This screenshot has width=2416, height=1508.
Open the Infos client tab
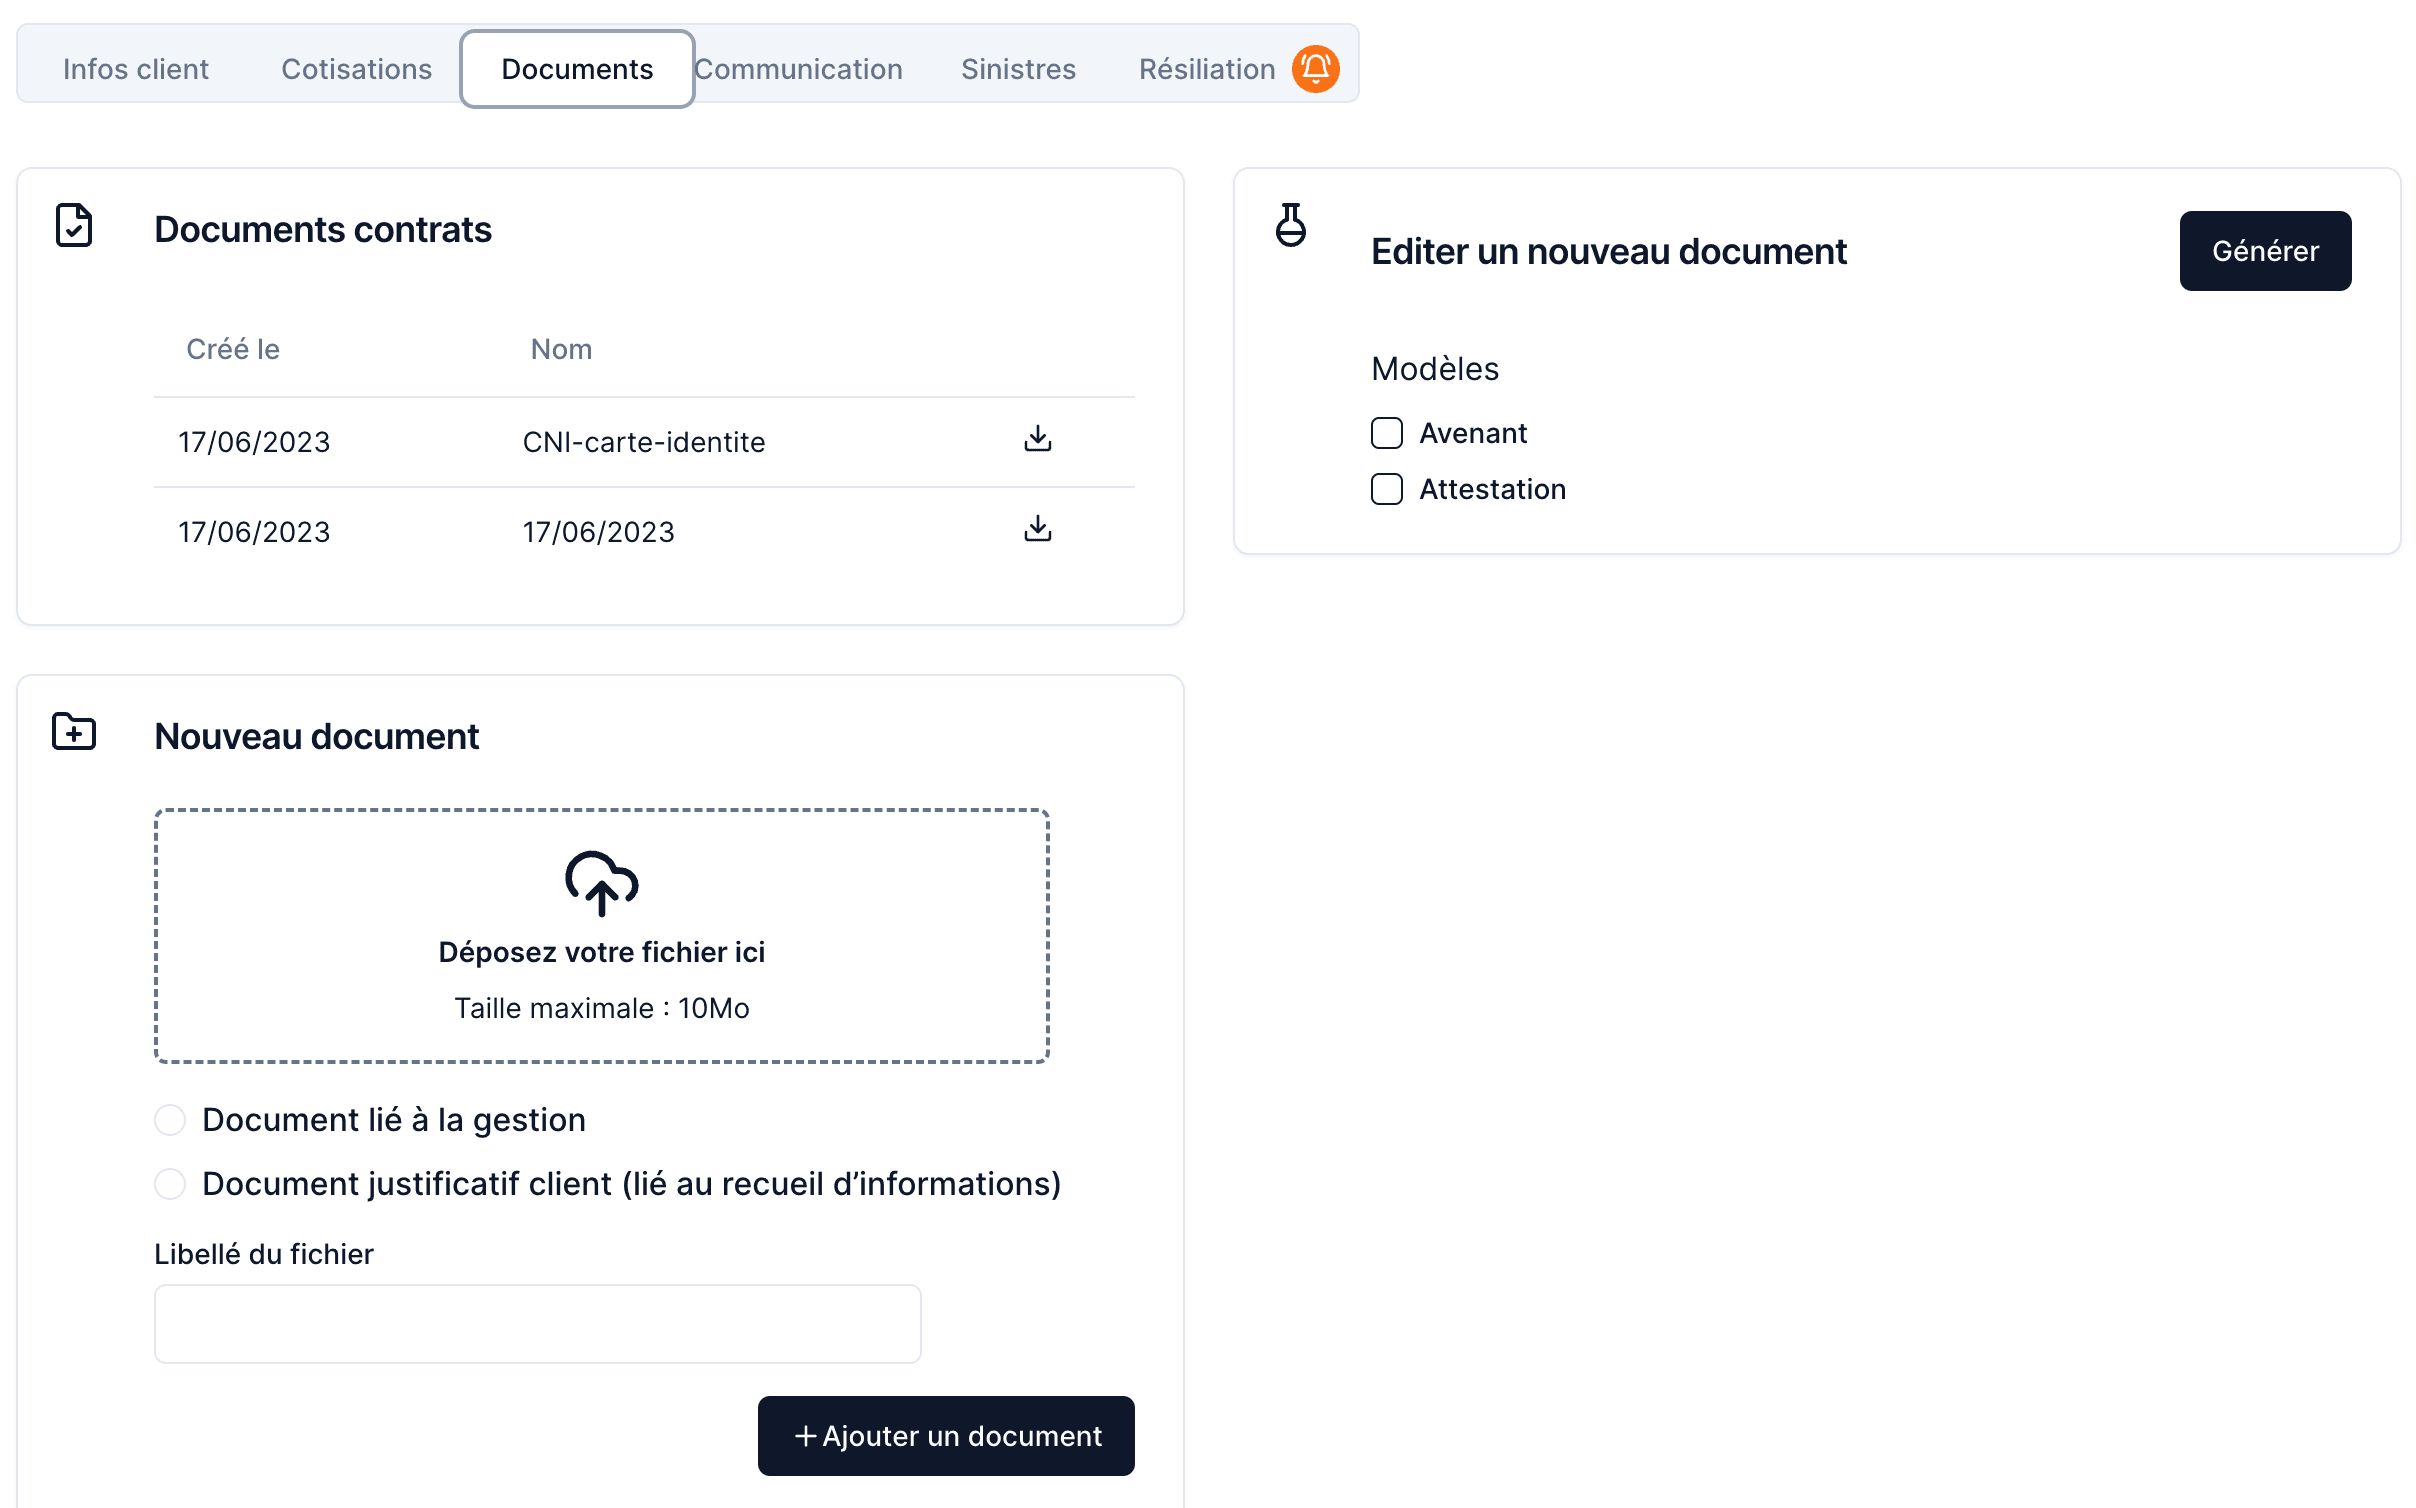[x=136, y=69]
